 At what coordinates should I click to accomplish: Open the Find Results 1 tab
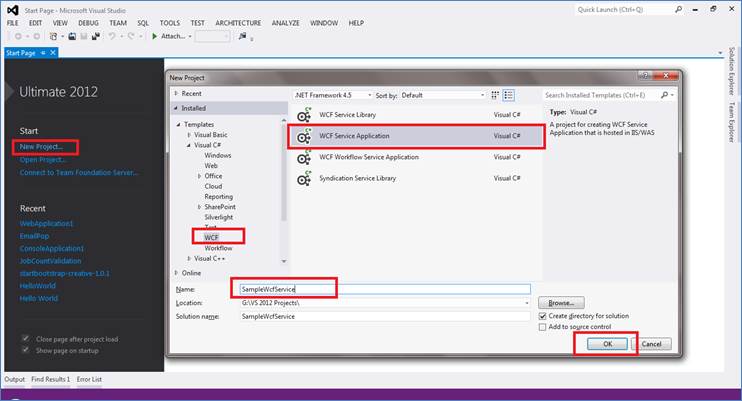point(51,379)
